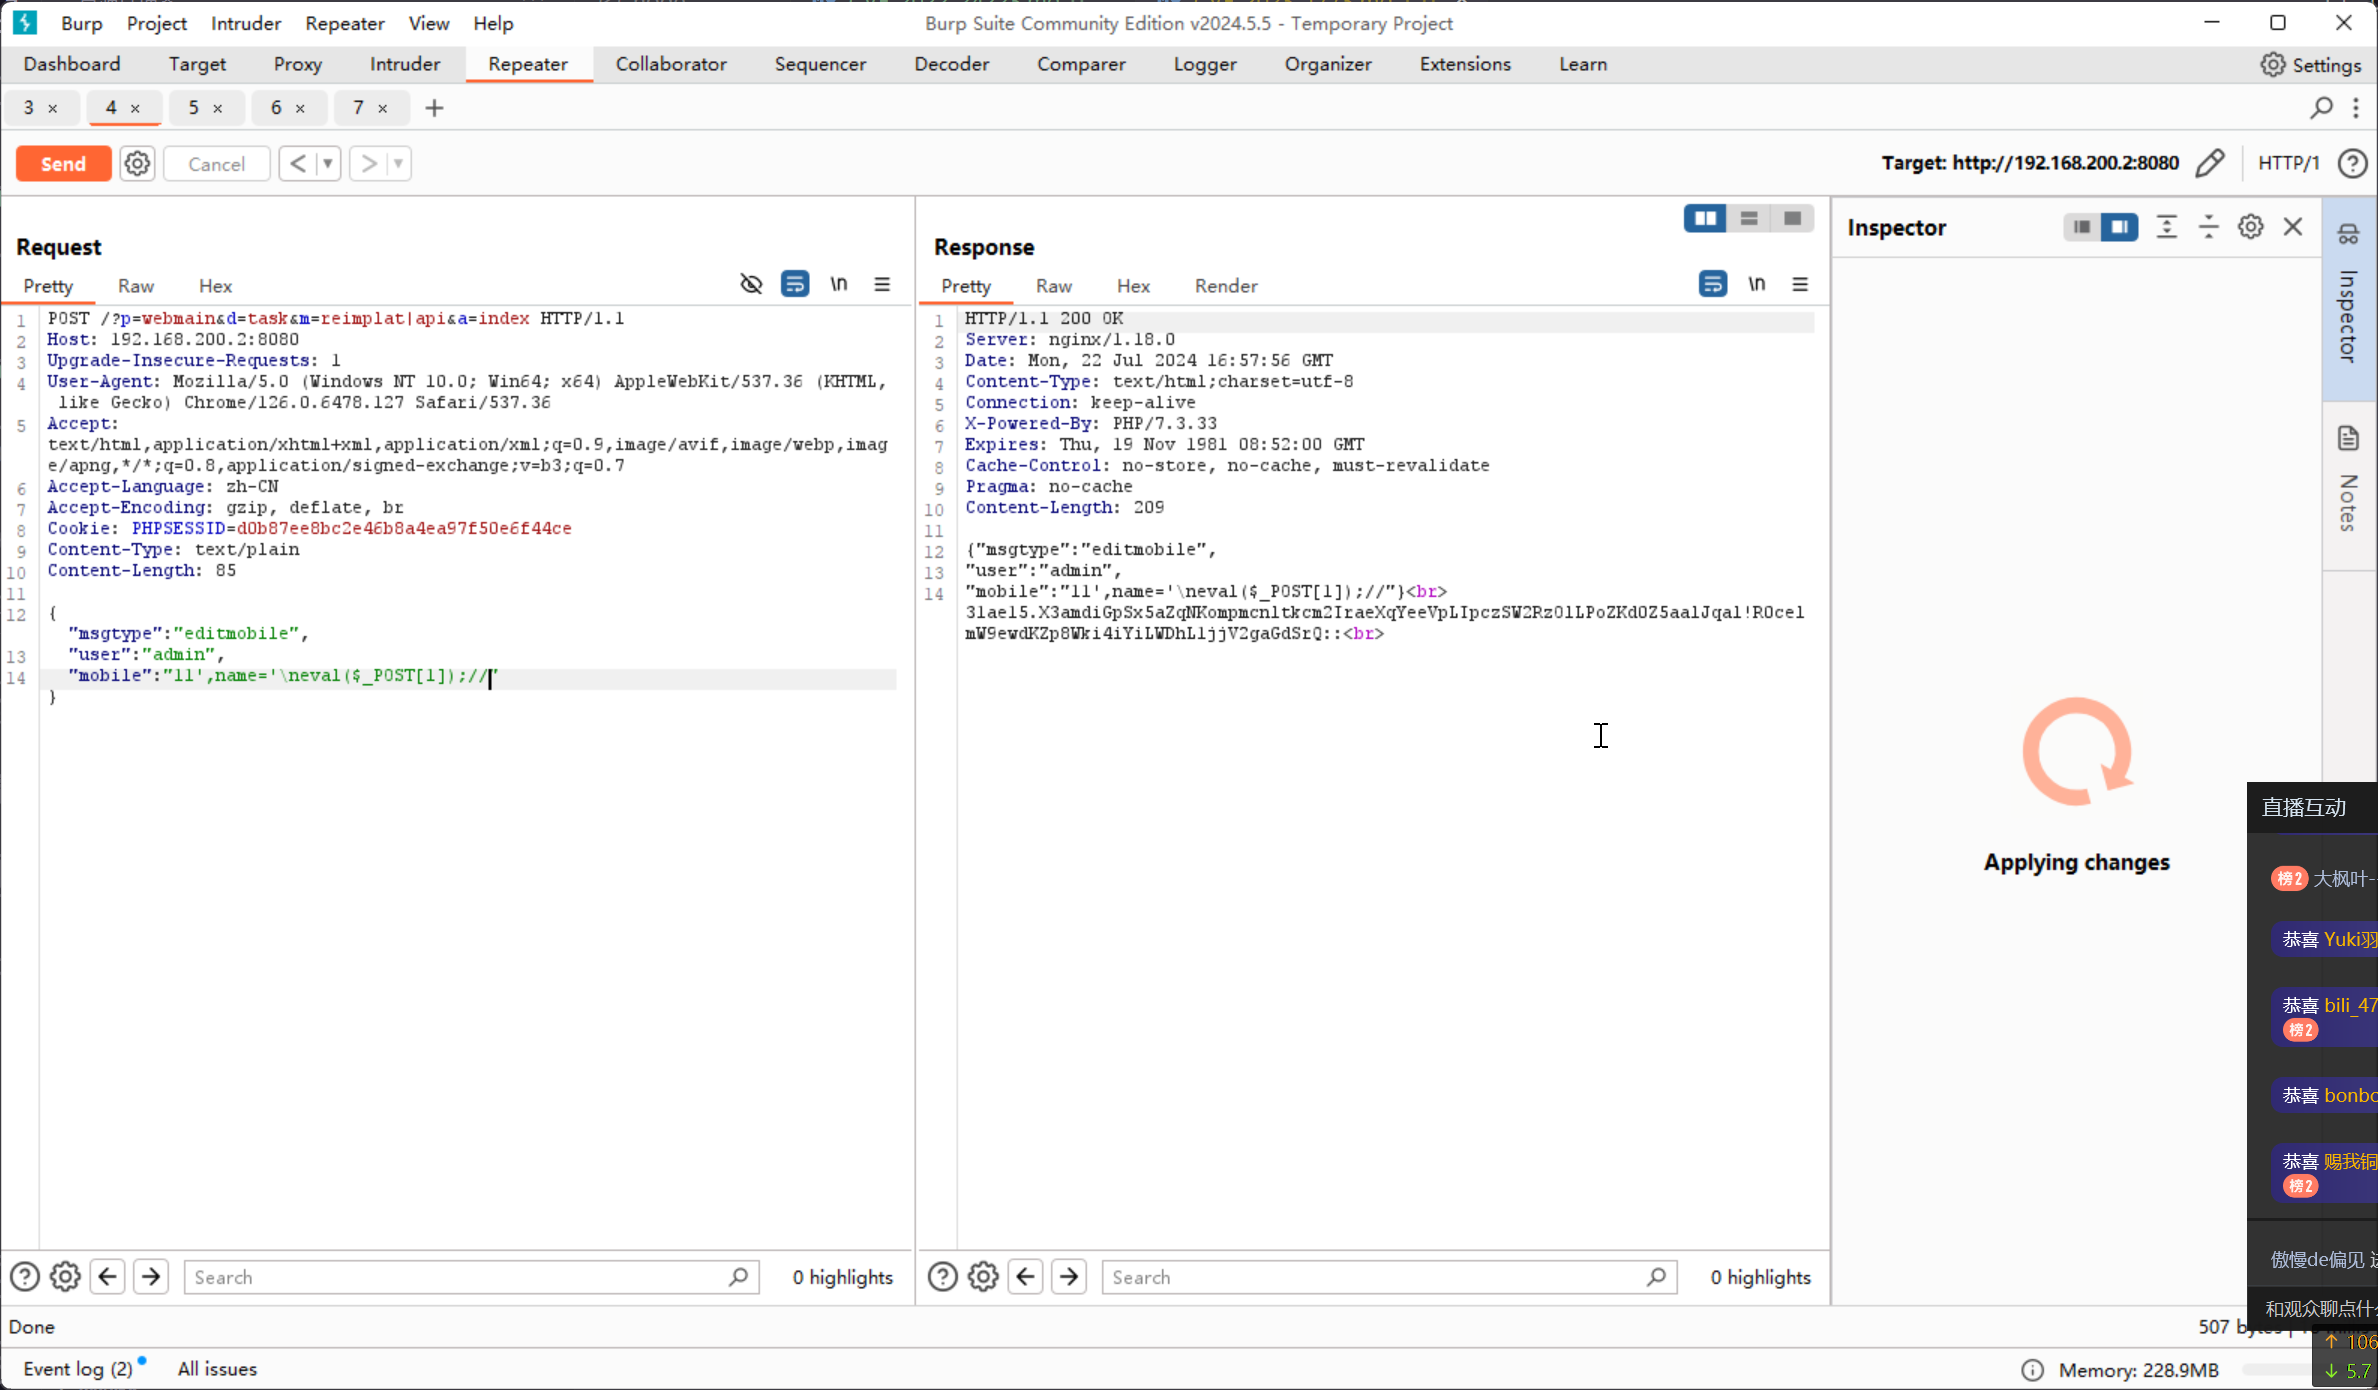Image resolution: width=2378 pixels, height=1390 pixels.
Task: Switch request view to Raw
Action: point(136,286)
